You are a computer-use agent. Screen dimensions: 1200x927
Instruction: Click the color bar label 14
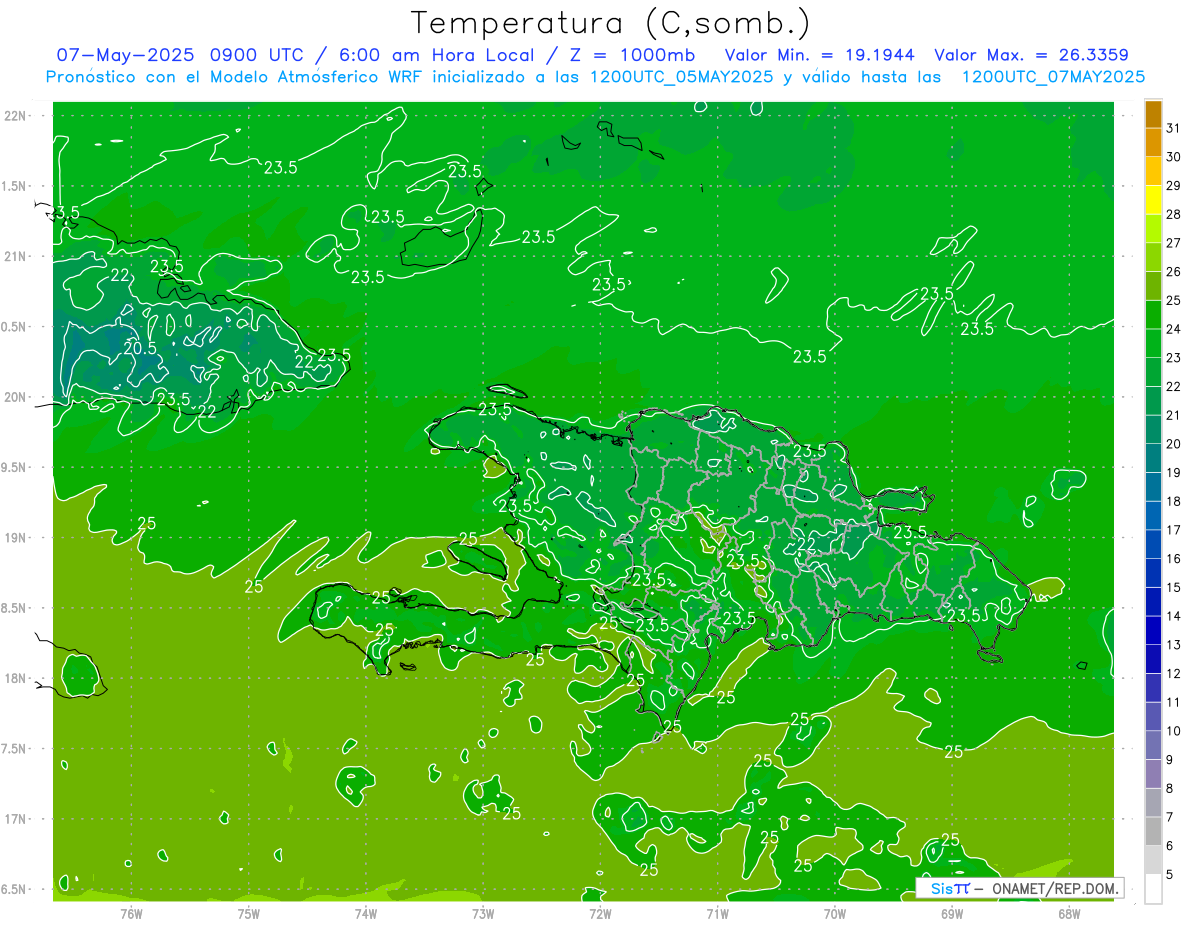(1174, 615)
